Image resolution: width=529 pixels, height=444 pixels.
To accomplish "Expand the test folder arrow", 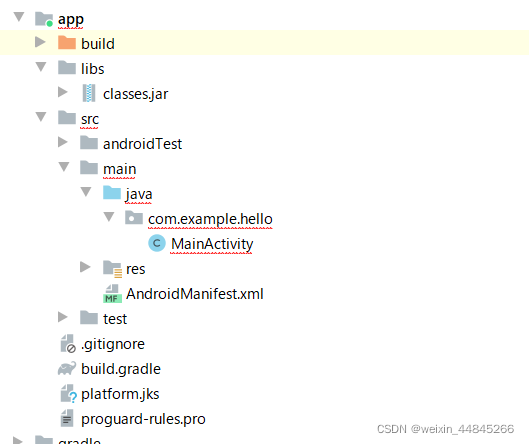I will click(62, 317).
